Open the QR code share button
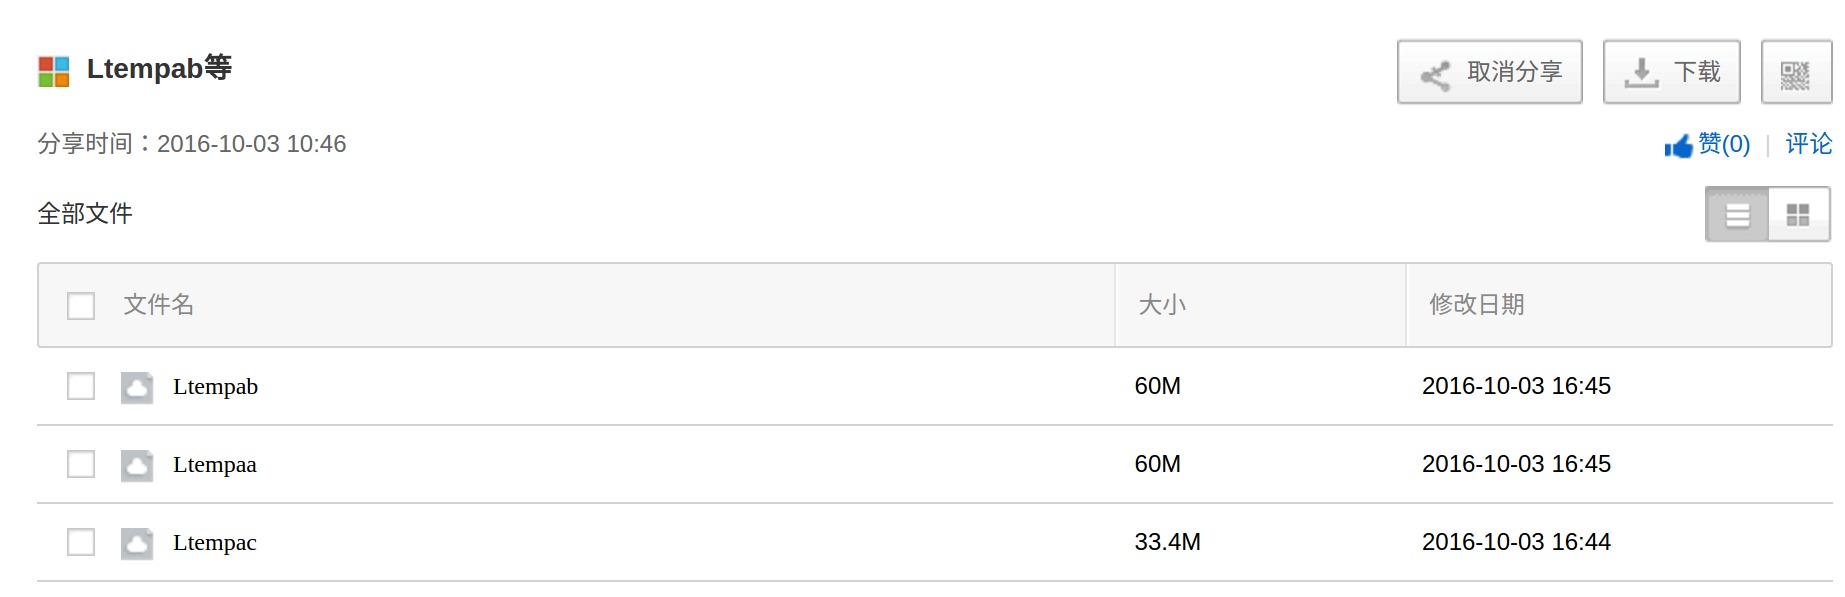The width and height of the screenshot is (1845, 597). click(1795, 72)
